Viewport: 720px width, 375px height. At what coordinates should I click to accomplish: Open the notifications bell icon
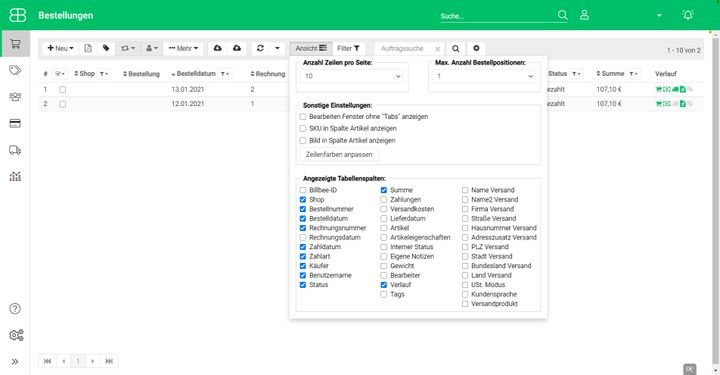[687, 15]
